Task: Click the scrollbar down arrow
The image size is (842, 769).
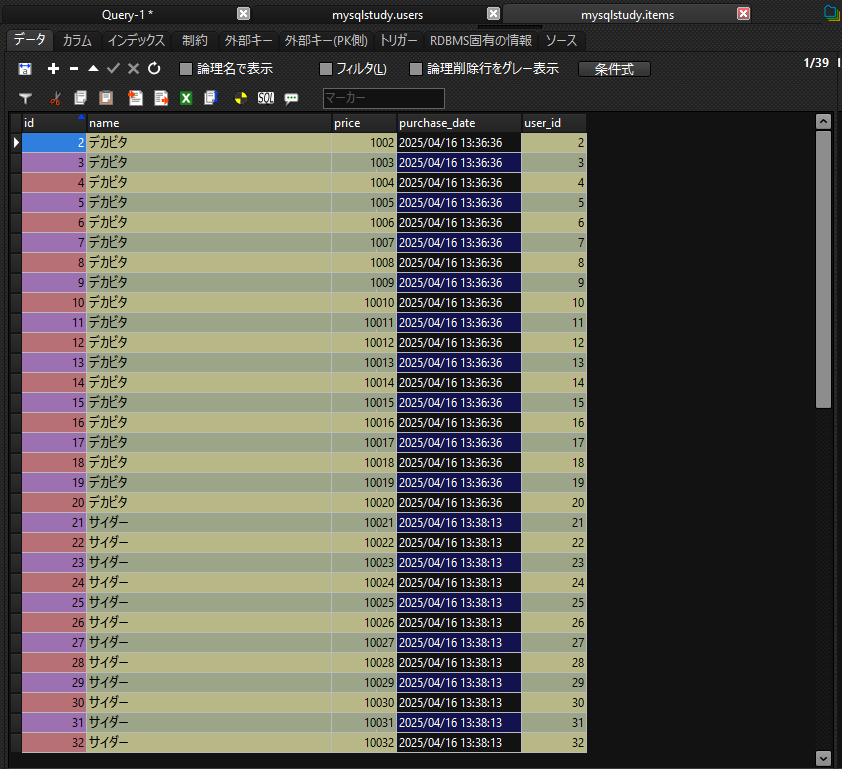Action: (823, 758)
